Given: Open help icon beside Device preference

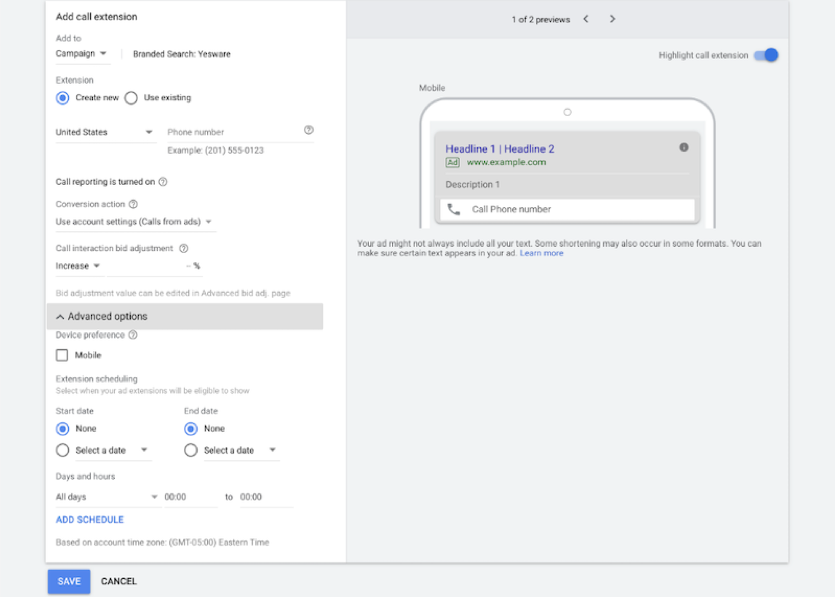Looking at the screenshot, I should [x=133, y=334].
